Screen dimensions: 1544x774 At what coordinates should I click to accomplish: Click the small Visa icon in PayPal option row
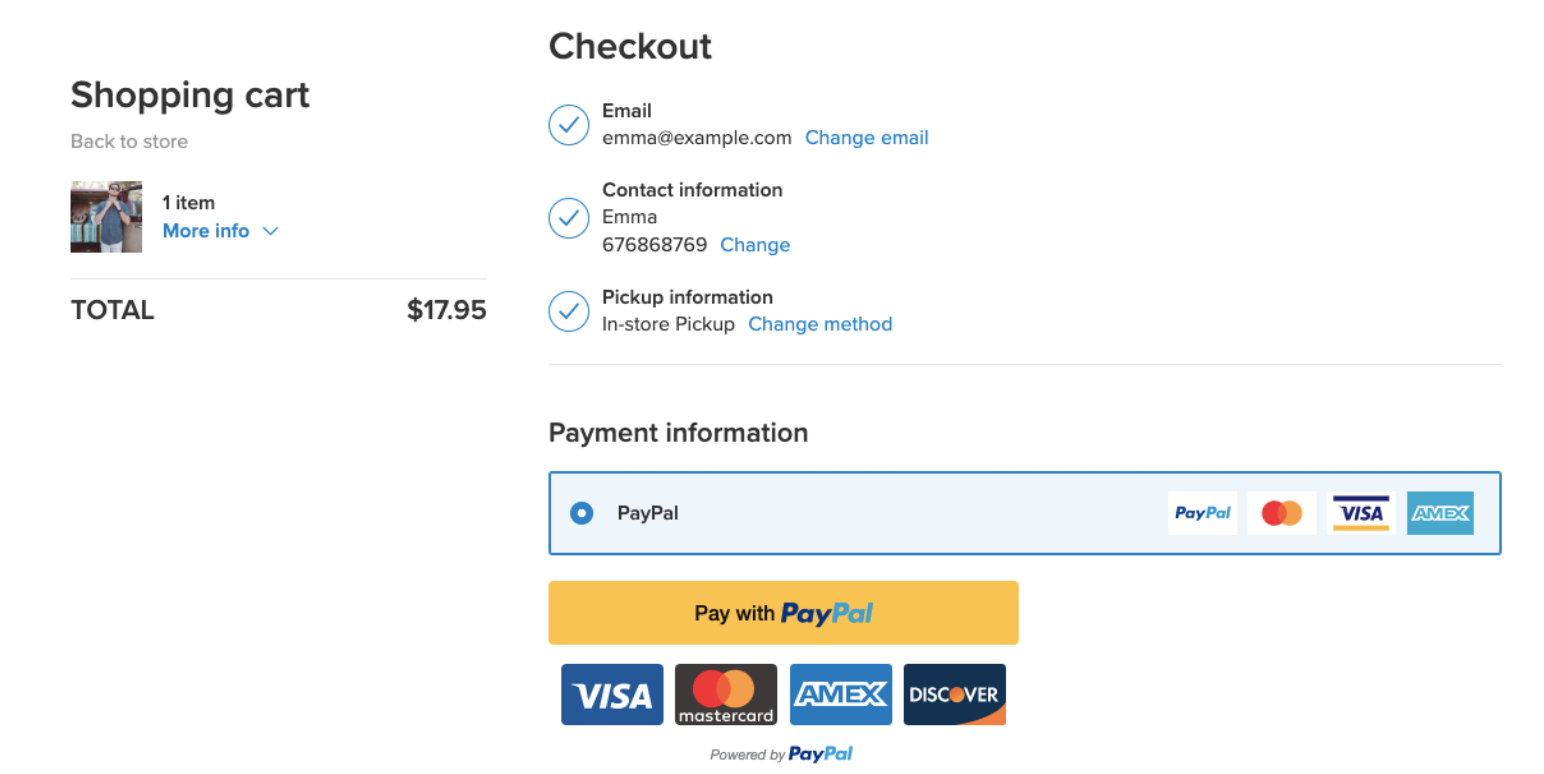click(x=1361, y=513)
